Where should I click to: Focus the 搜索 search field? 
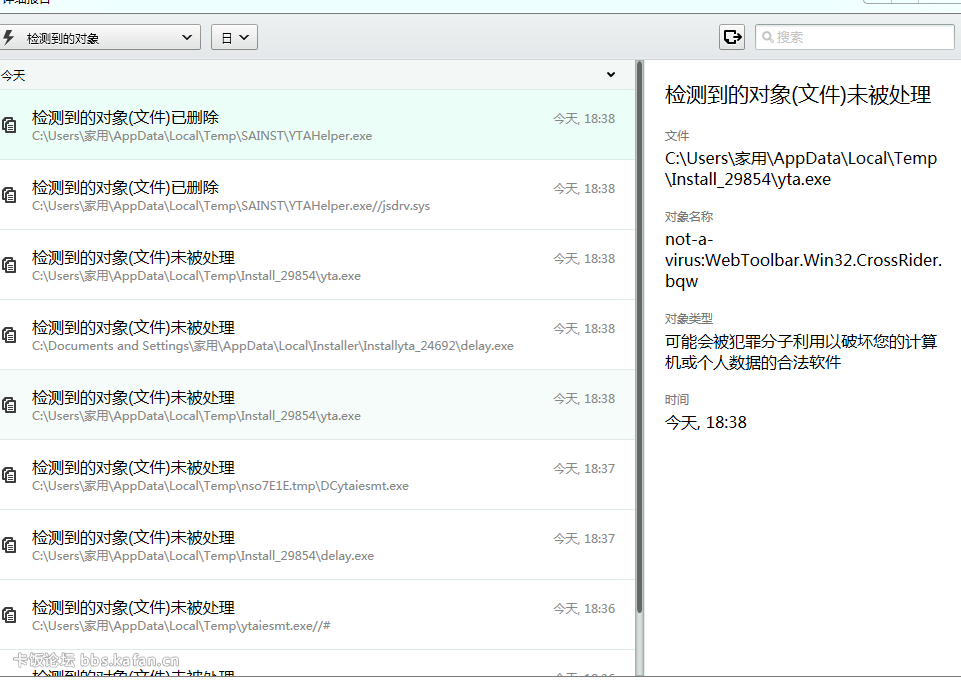pos(854,37)
